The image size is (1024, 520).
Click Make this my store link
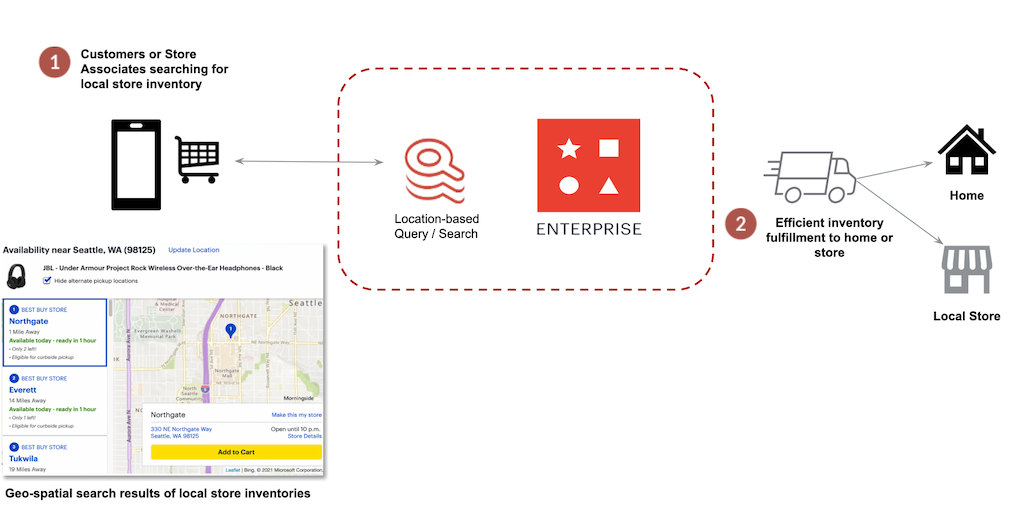click(296, 415)
